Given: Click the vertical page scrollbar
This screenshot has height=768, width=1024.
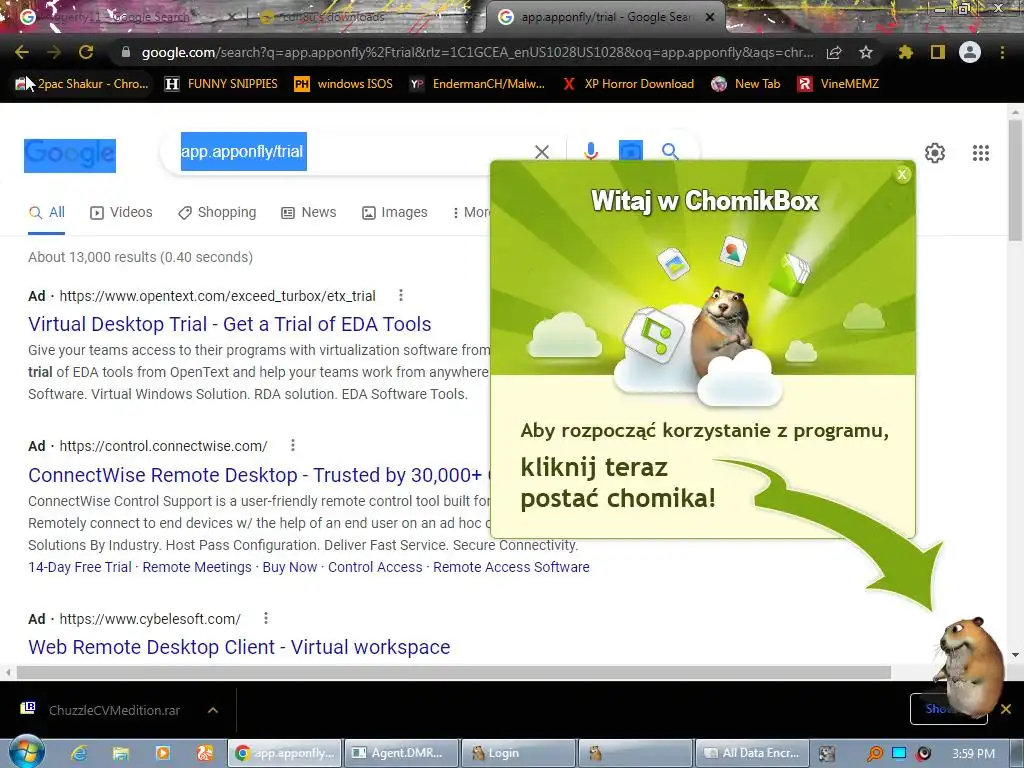Looking at the screenshot, I should pyautogui.click(x=1015, y=180).
